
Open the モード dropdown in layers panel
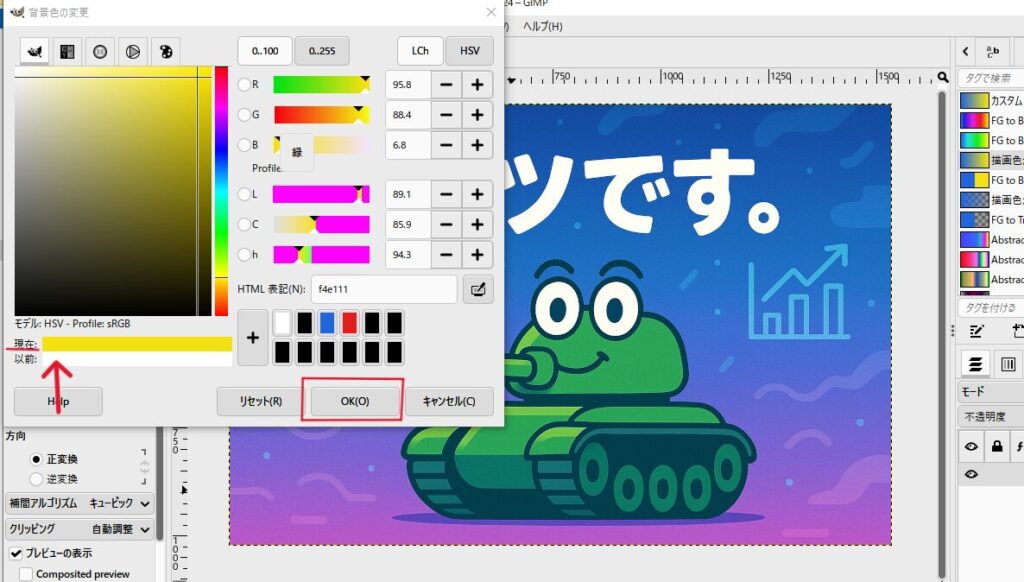991,392
